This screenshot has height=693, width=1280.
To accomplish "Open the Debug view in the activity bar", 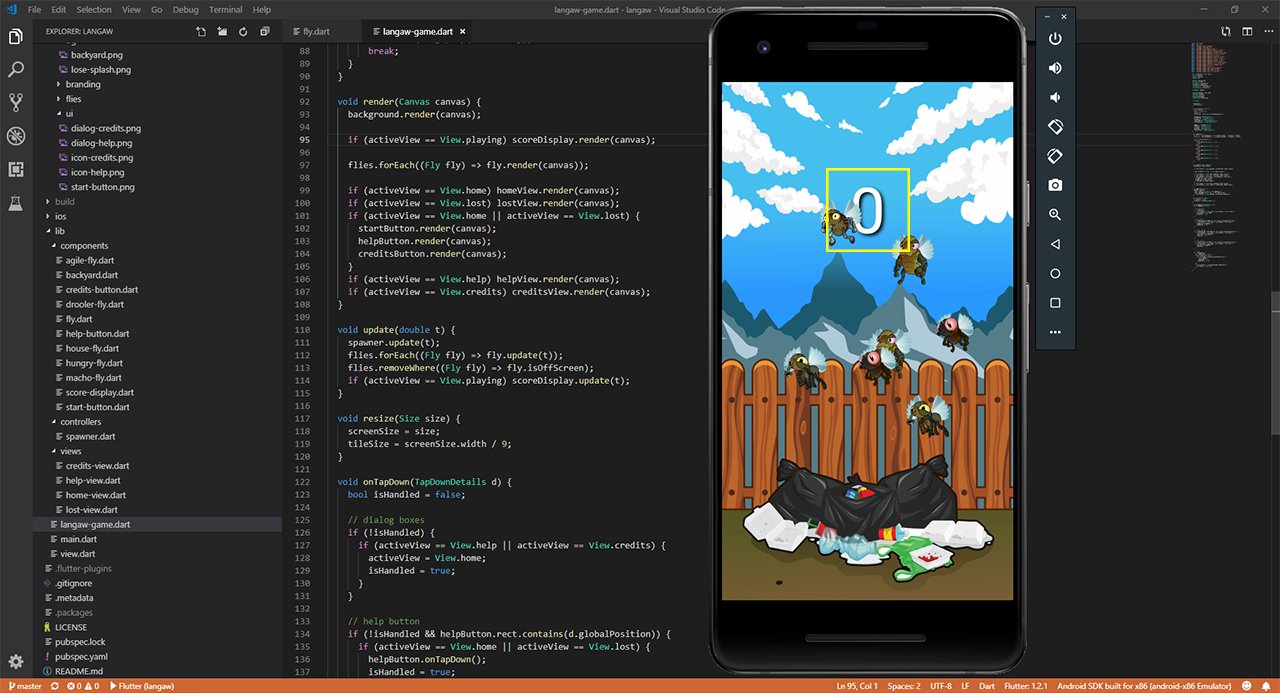I will pos(15,136).
